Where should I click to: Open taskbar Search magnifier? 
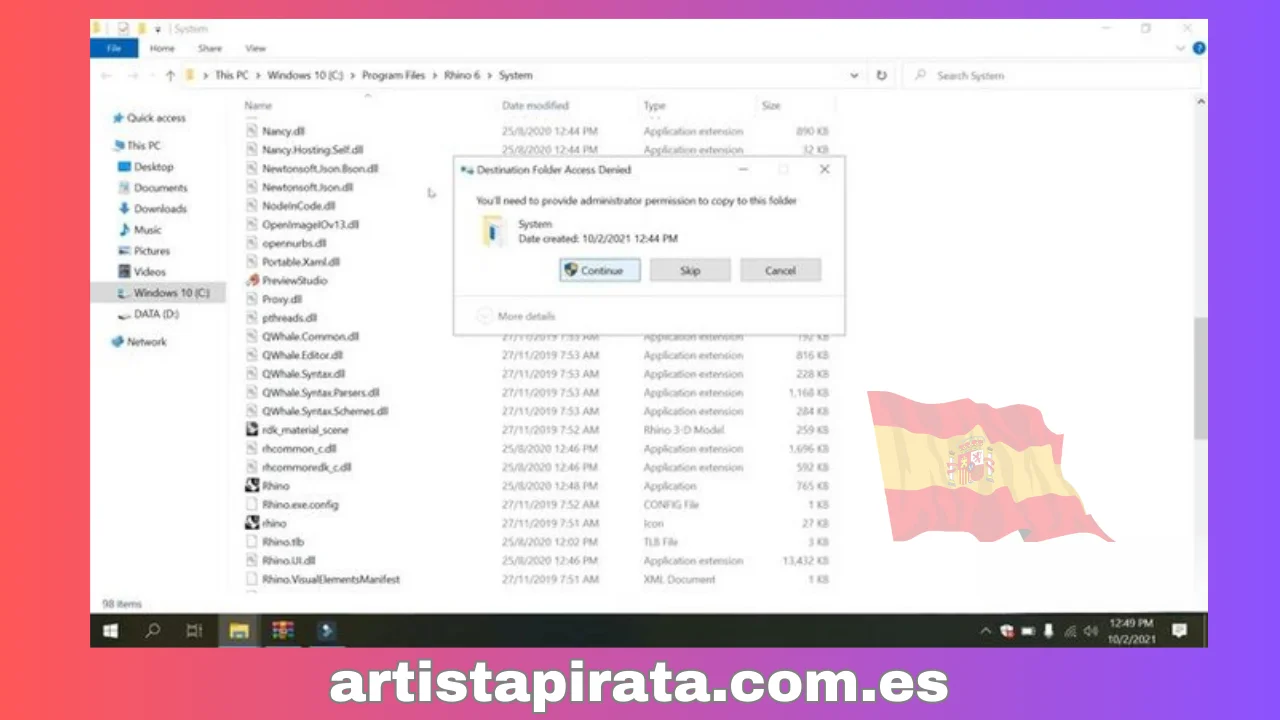pyautogui.click(x=153, y=631)
